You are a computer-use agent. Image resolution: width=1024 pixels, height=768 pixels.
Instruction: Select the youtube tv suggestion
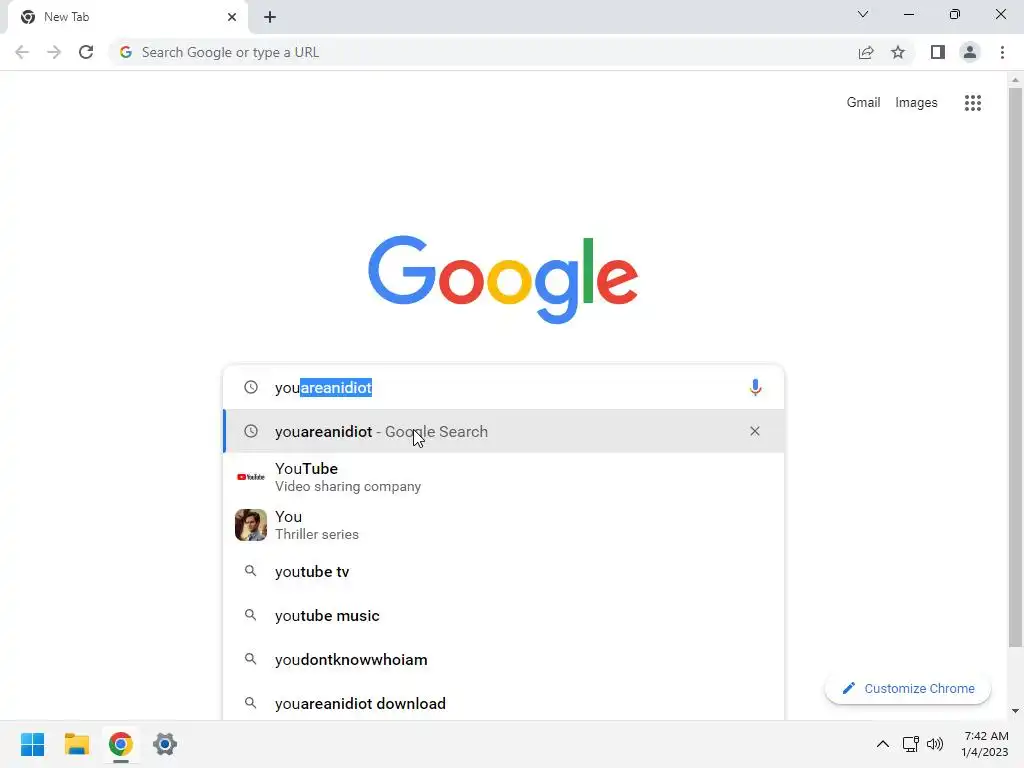(x=504, y=571)
